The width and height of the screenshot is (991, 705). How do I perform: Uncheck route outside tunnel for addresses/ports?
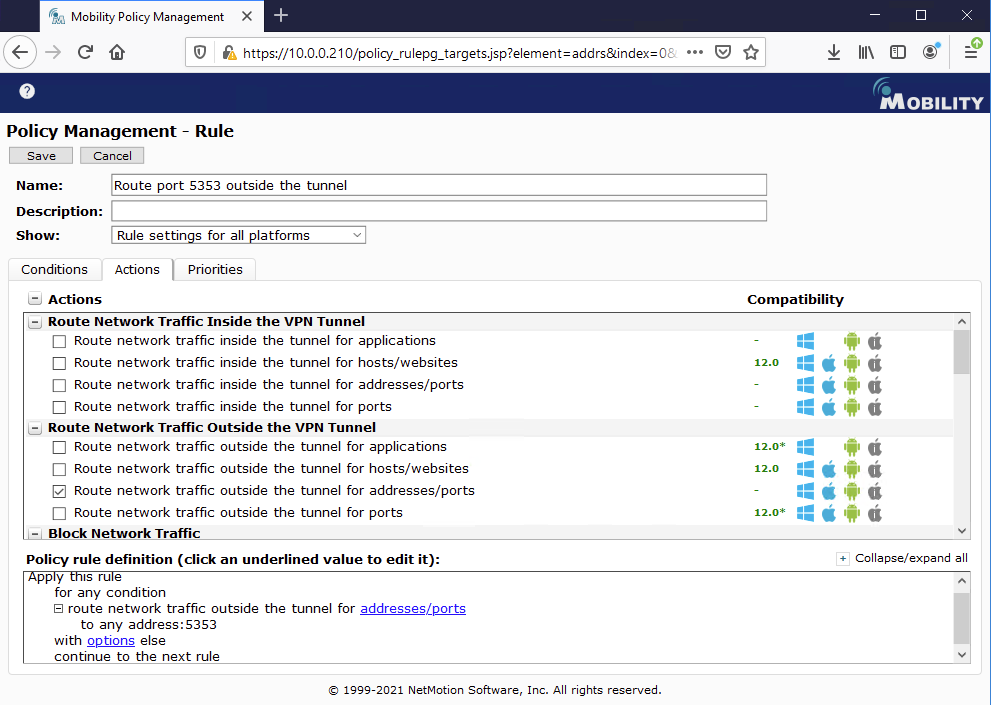click(60, 491)
